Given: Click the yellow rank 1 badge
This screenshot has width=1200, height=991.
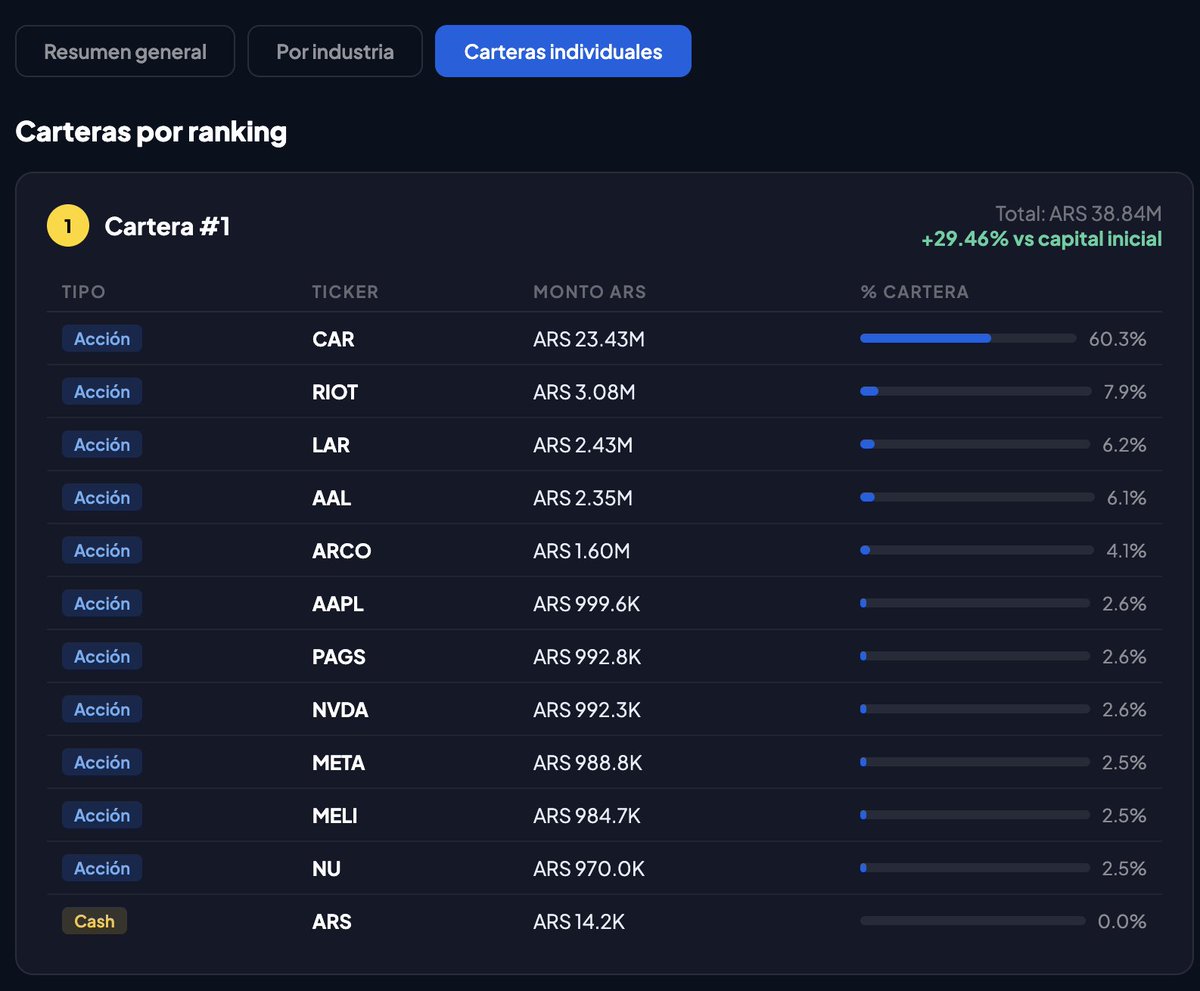Looking at the screenshot, I should coord(68,226).
